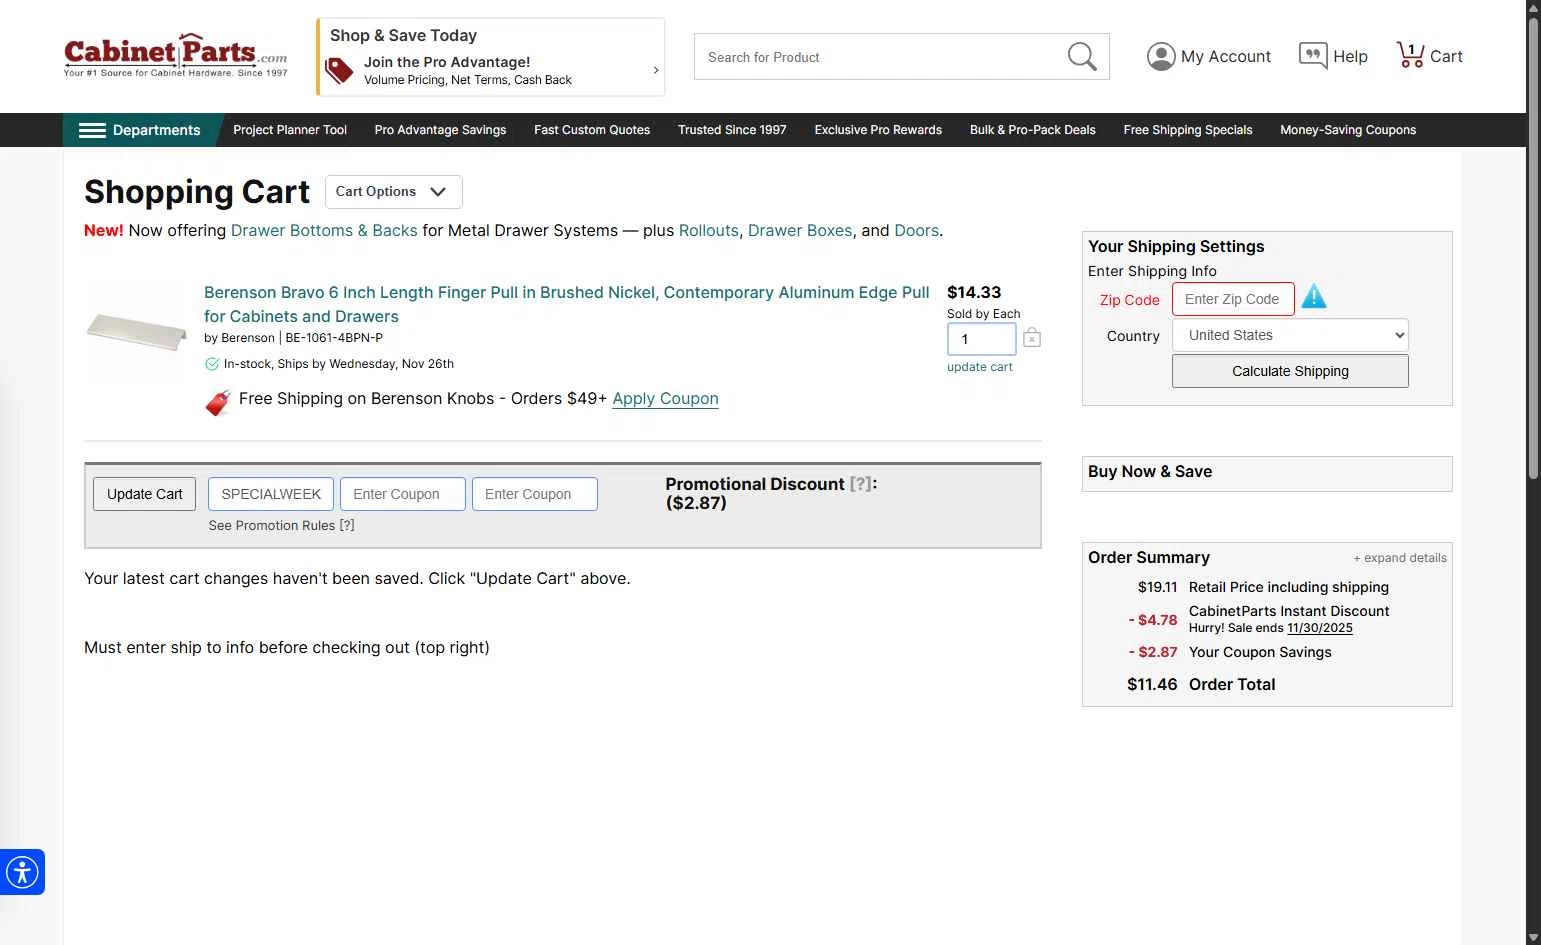Click the green in-stock checkmark icon
Viewport: 1541px width, 945px height.
tap(212, 364)
